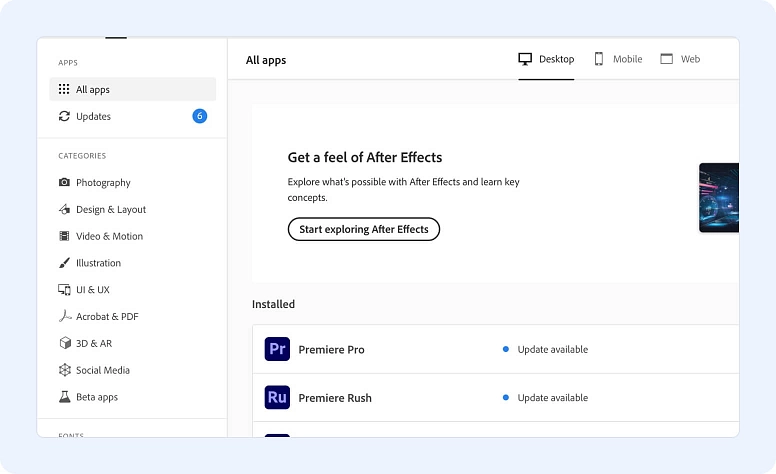The image size is (776, 474).
Task: Click the Updates count badge showing 6
Action: pos(200,116)
